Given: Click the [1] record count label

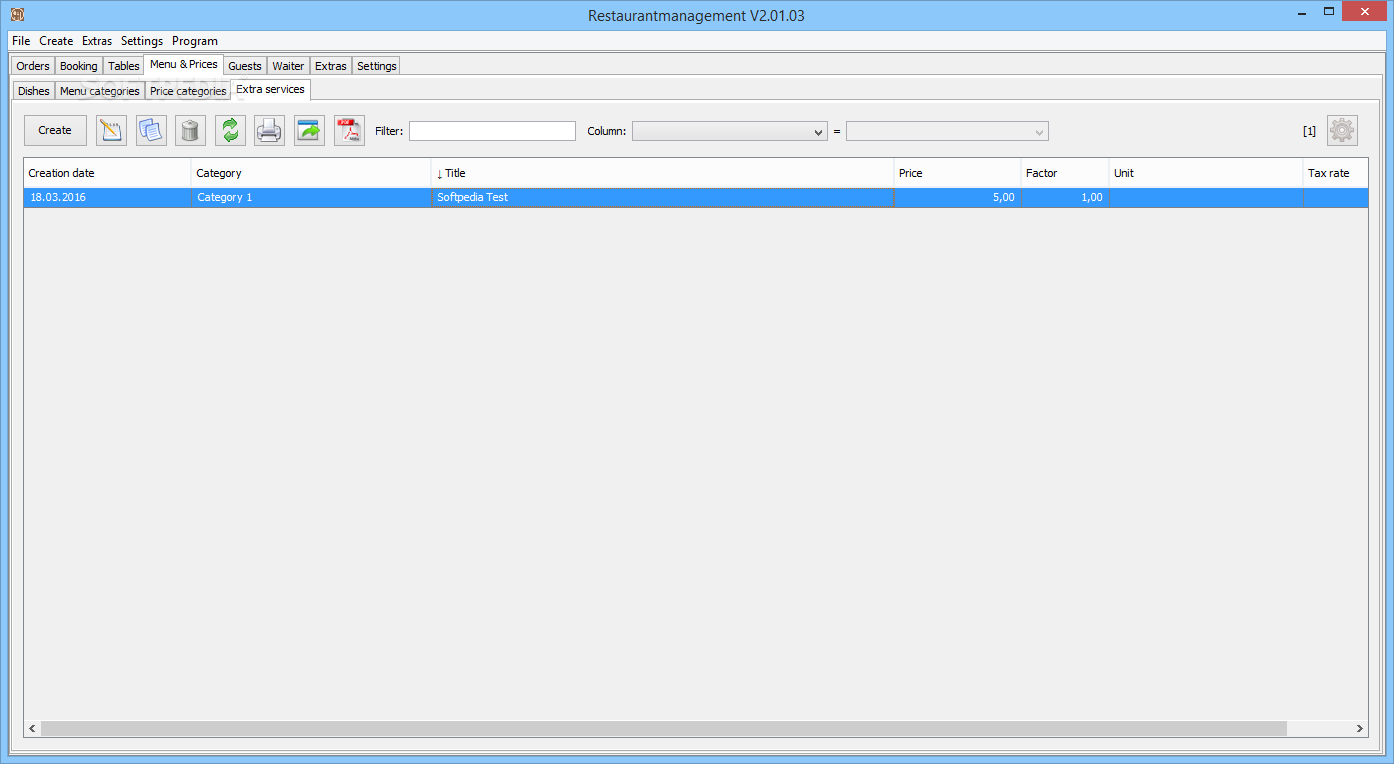Looking at the screenshot, I should [1309, 131].
